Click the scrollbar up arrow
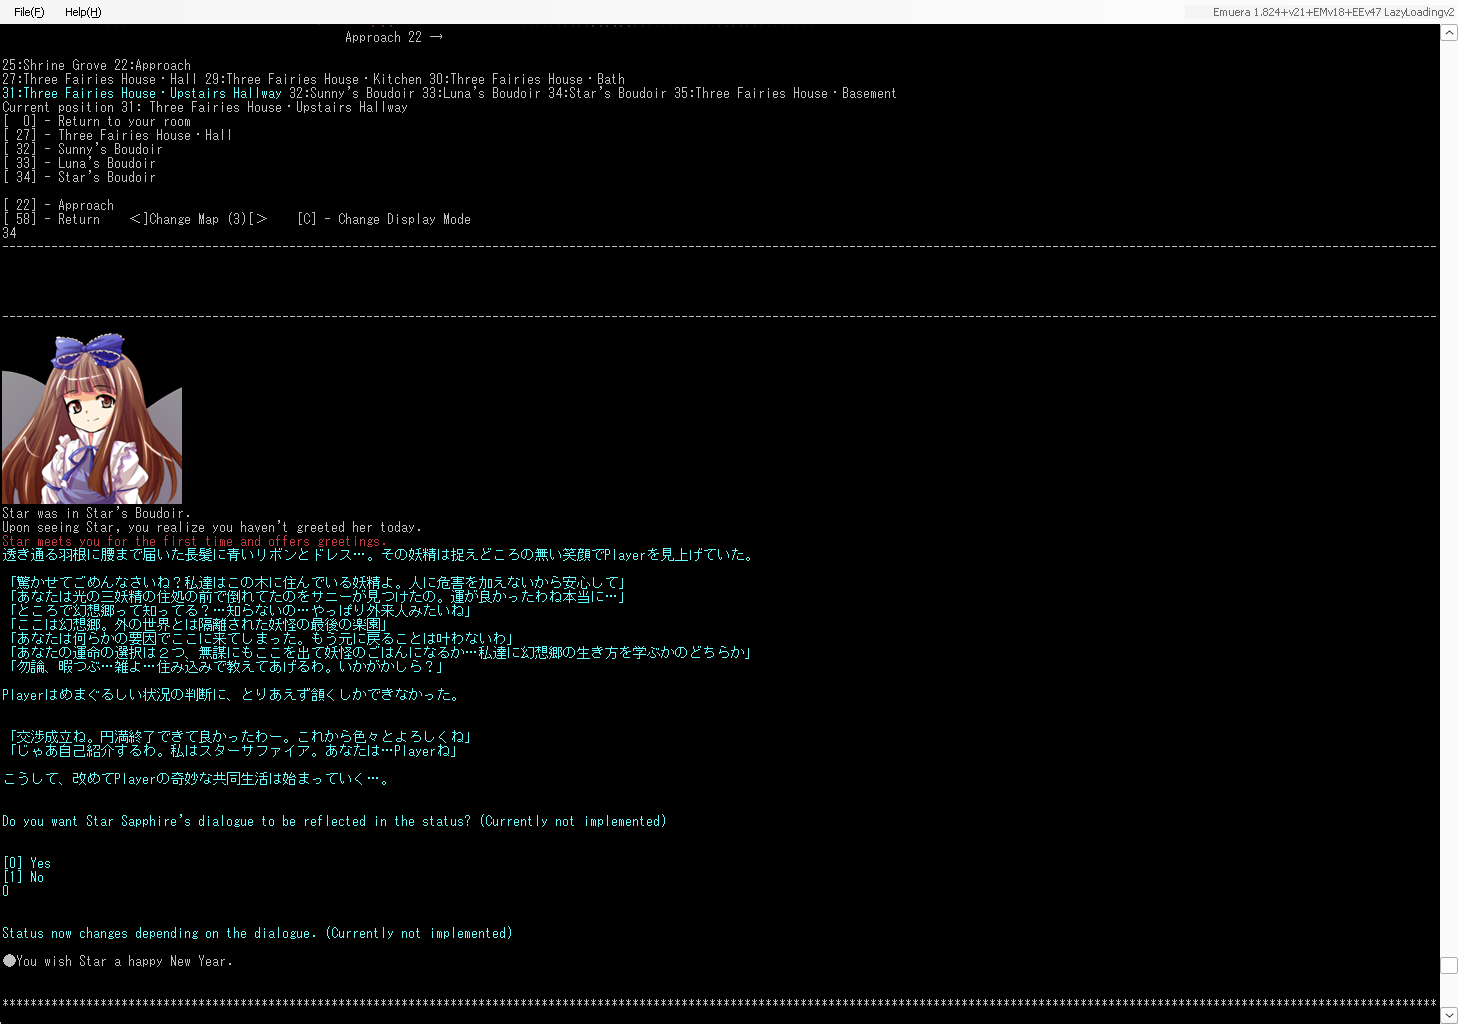The width and height of the screenshot is (1458, 1024). point(1448,33)
